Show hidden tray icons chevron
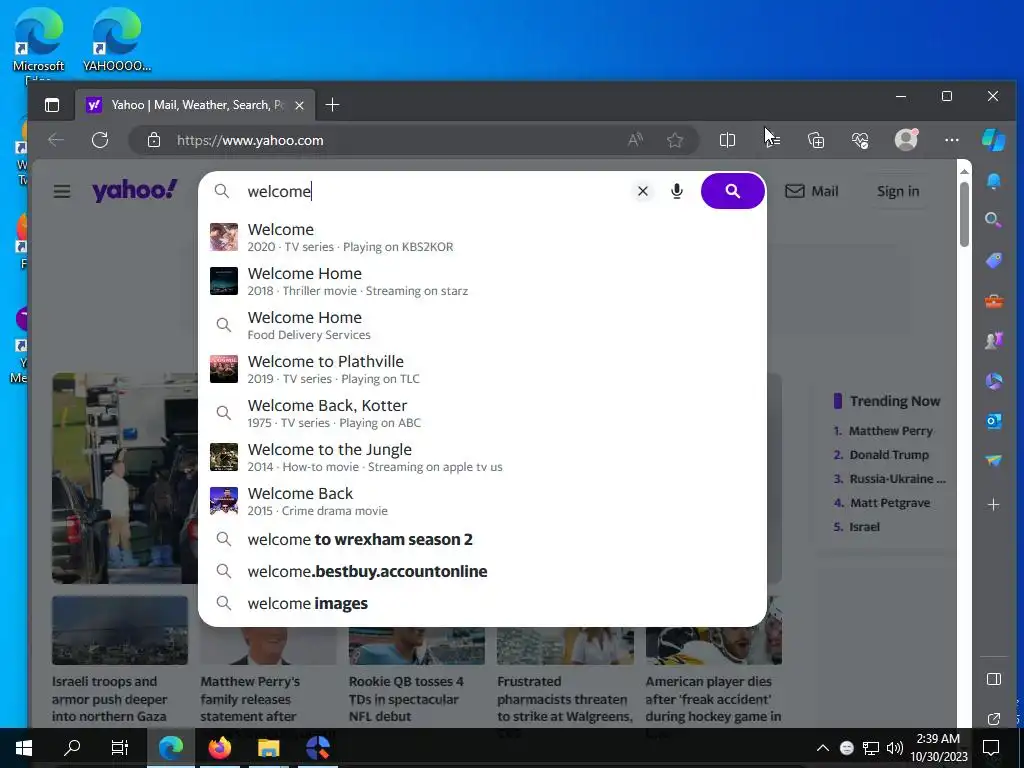 pyautogui.click(x=822, y=748)
